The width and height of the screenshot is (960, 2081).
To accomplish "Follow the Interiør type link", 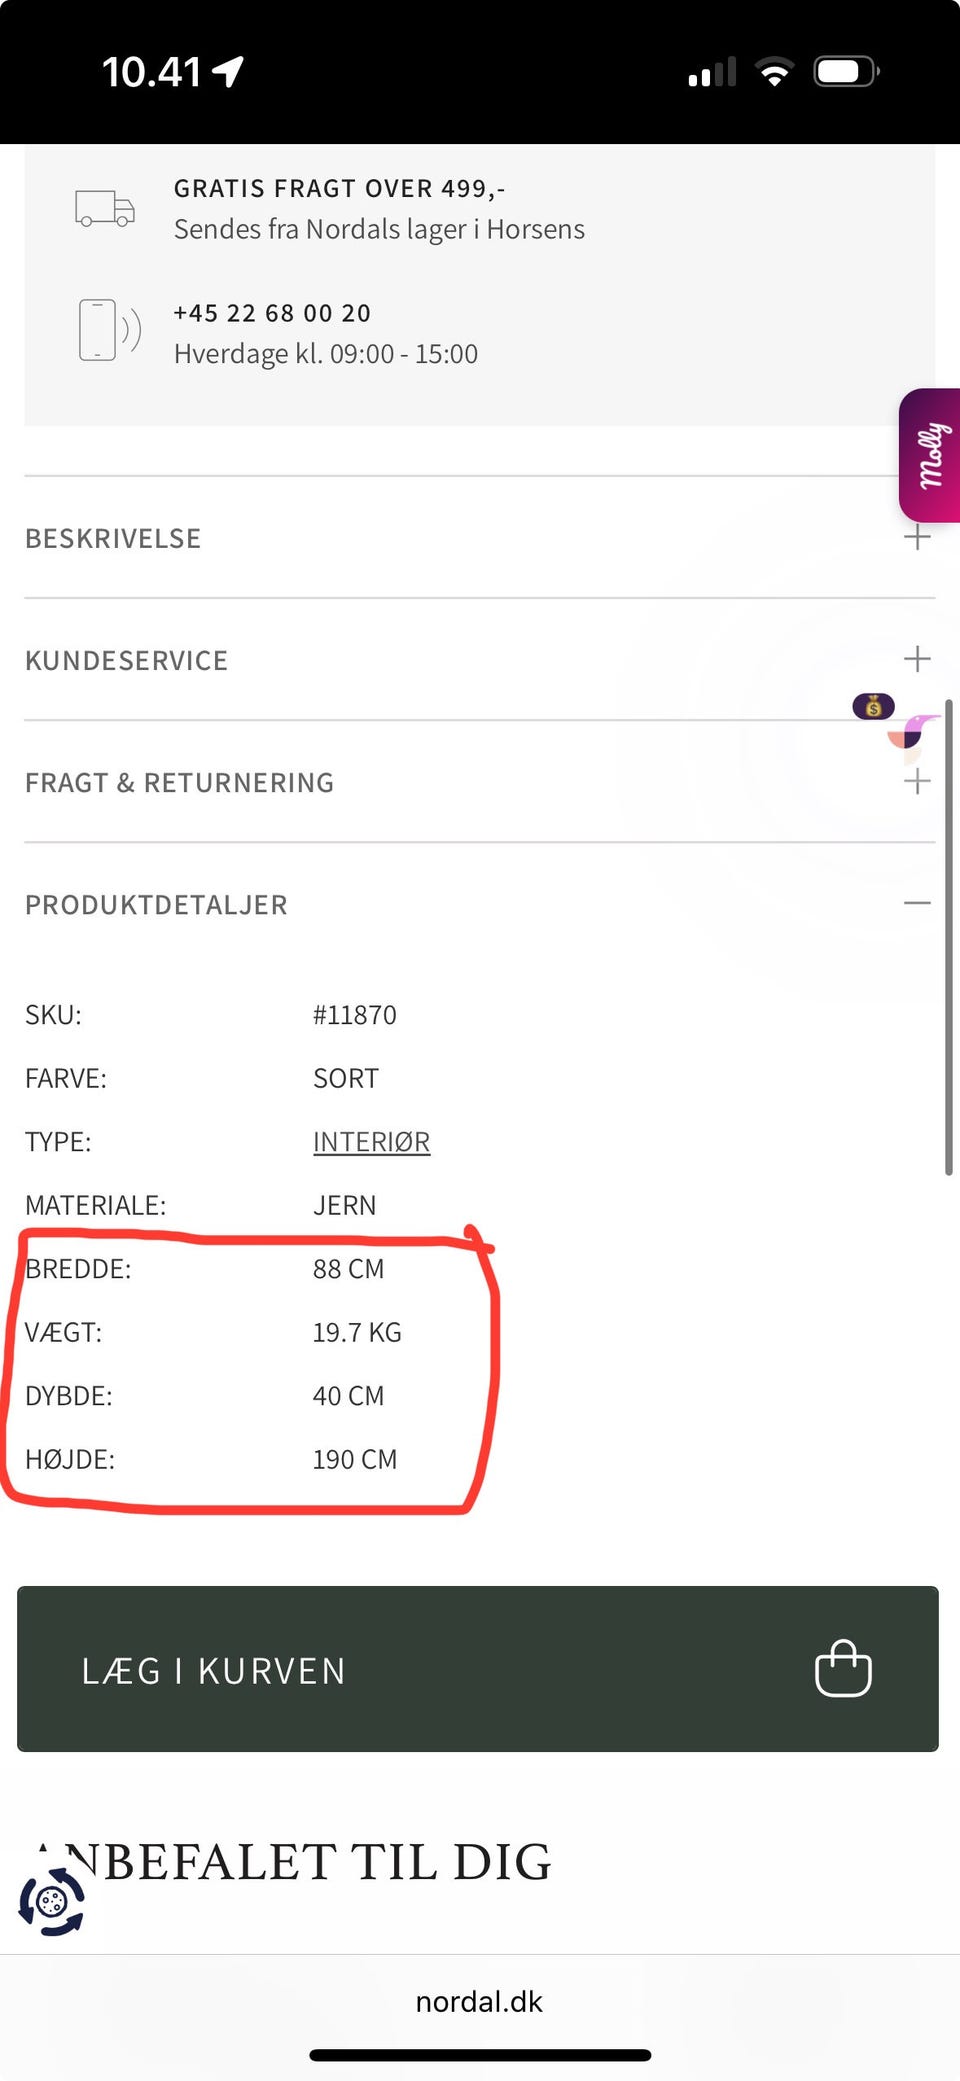I will 371,1142.
